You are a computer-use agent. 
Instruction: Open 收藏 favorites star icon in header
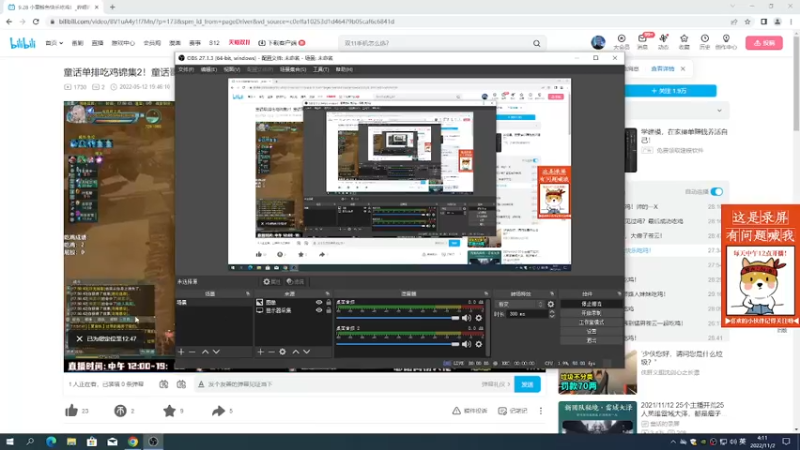pyautogui.click(x=684, y=42)
